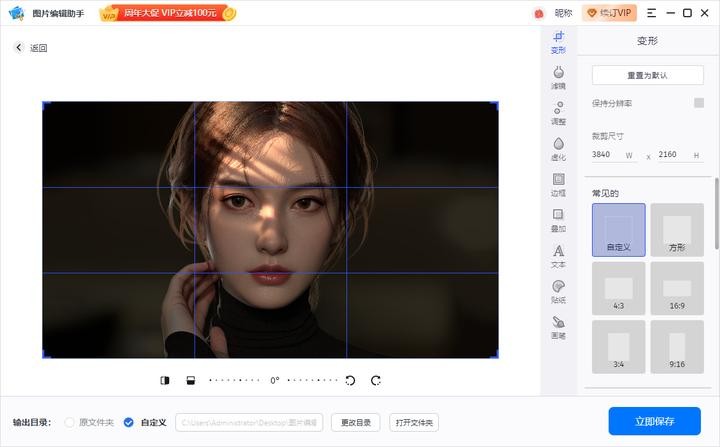Select the 画笔 (brush) tool
720x447 pixels.
point(558,327)
